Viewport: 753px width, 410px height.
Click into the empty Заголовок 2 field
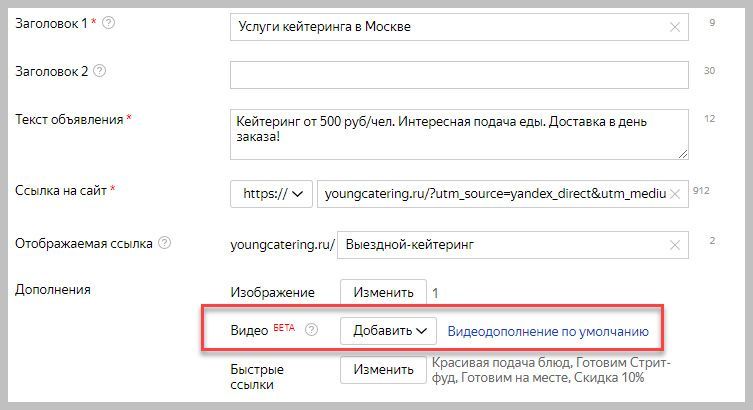(458, 75)
